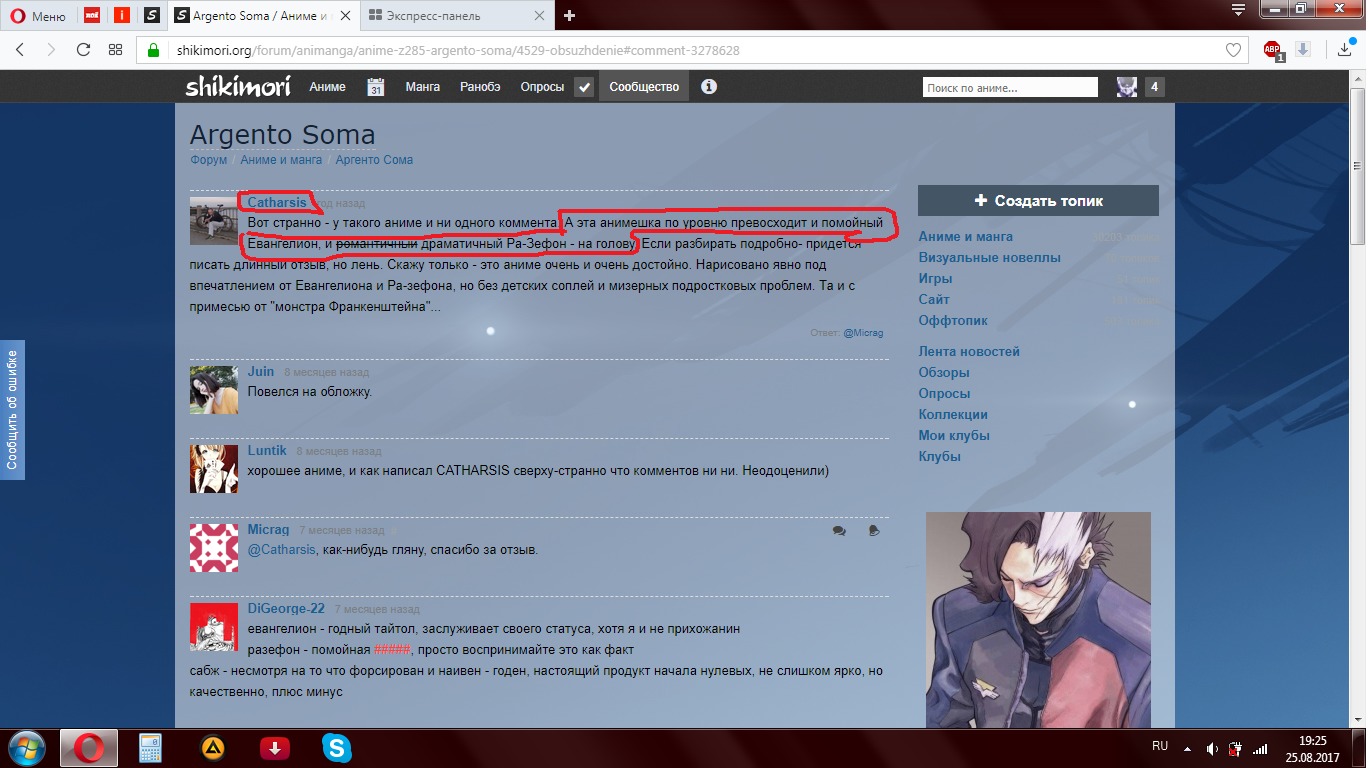Click the Сообщить об ошибке side tab
Screen dimensions: 1369x768
pyautogui.click(x=12, y=409)
